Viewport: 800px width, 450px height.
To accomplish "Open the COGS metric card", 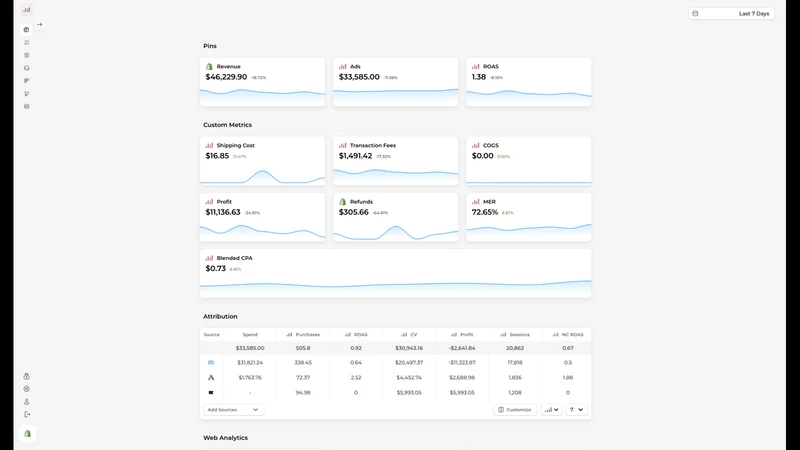I will point(529,161).
